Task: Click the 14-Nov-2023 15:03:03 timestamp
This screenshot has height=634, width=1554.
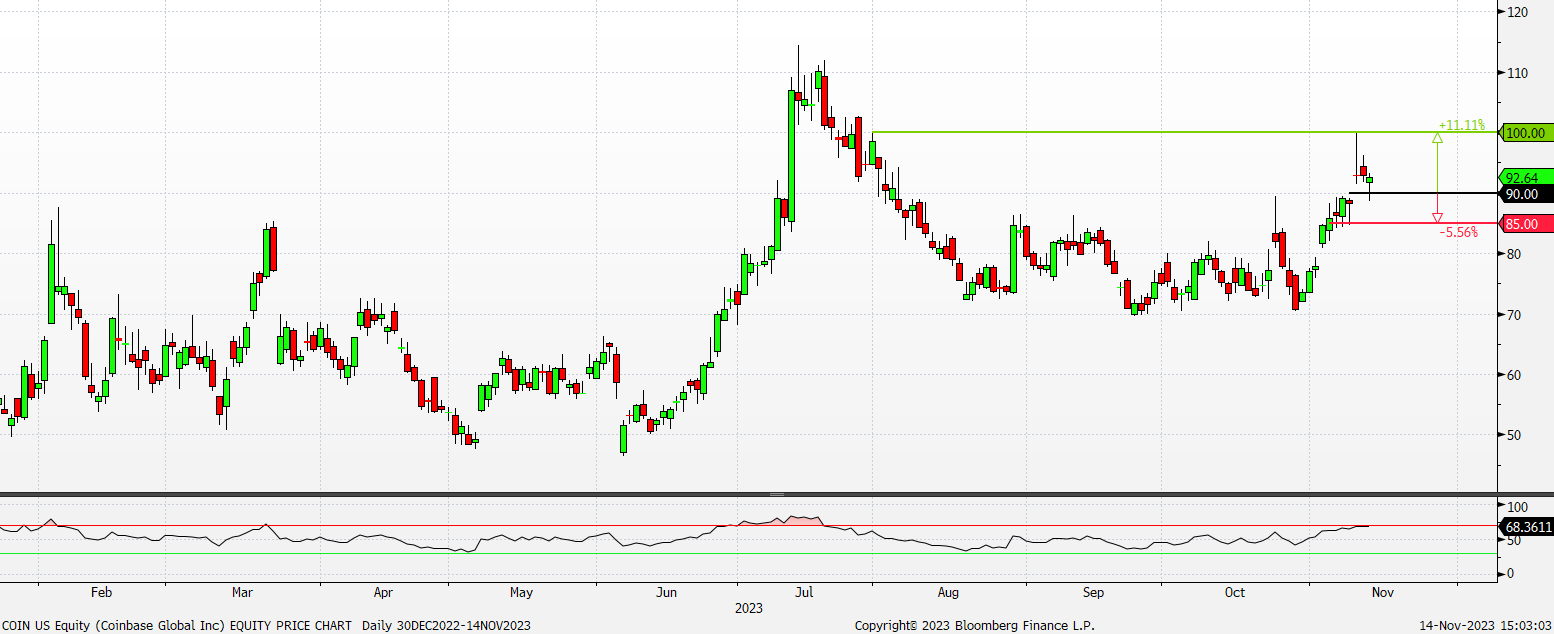Action: tap(1485, 625)
